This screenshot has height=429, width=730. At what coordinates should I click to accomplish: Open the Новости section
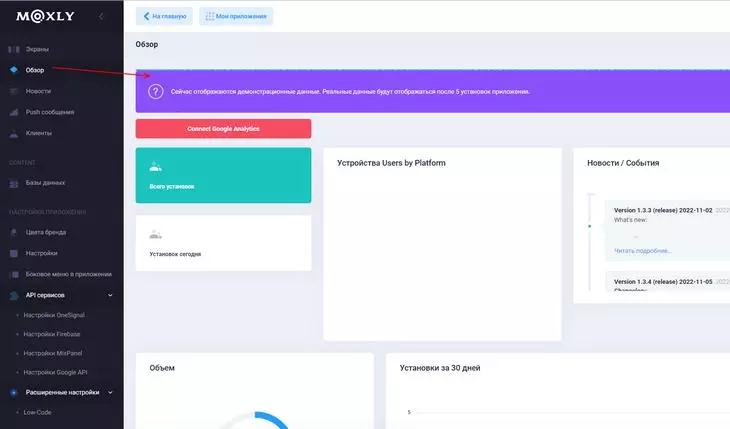click(x=38, y=91)
